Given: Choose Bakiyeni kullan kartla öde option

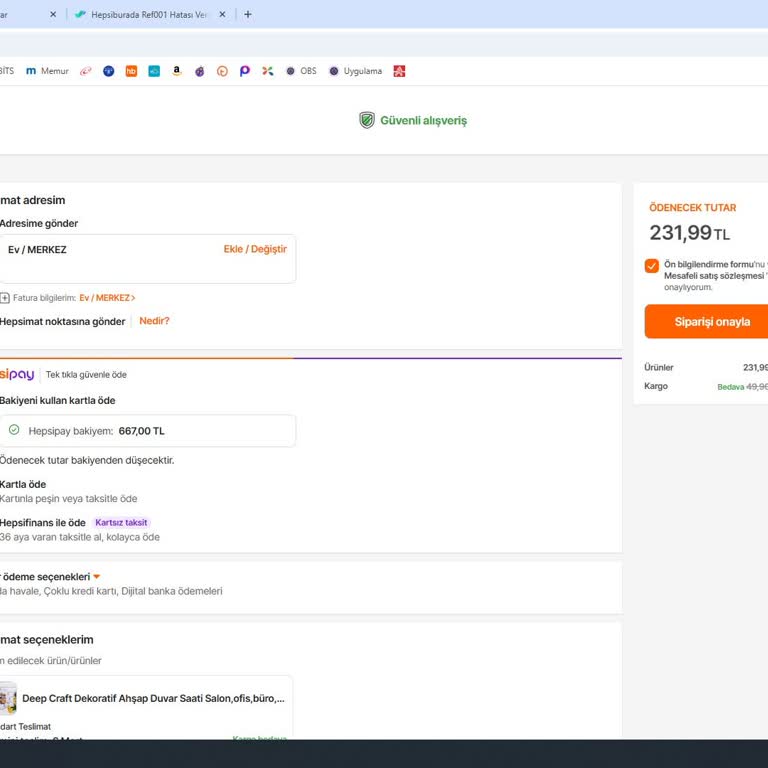Looking at the screenshot, I should 57,401.
